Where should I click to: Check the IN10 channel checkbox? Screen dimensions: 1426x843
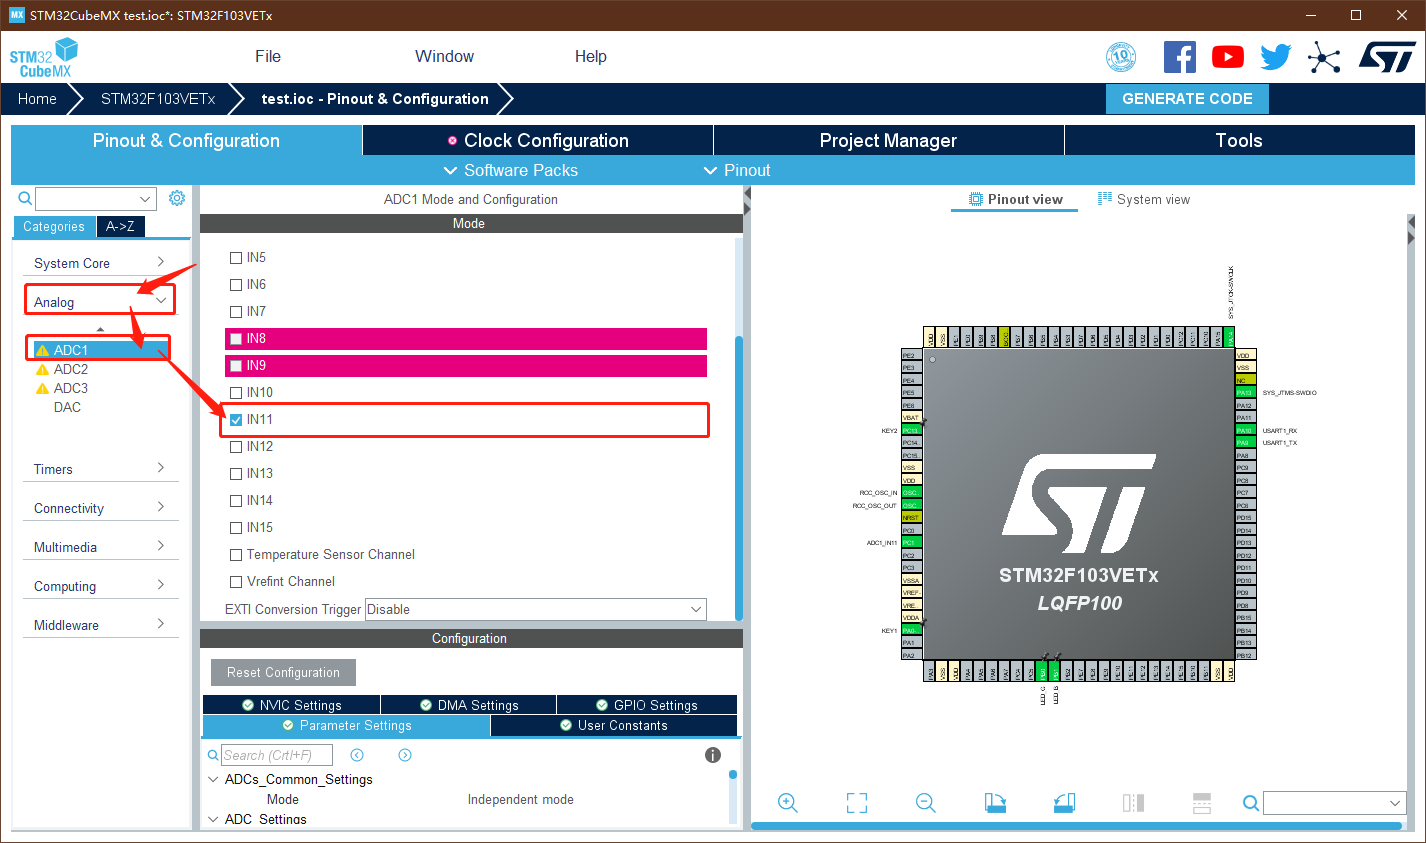pyautogui.click(x=236, y=393)
